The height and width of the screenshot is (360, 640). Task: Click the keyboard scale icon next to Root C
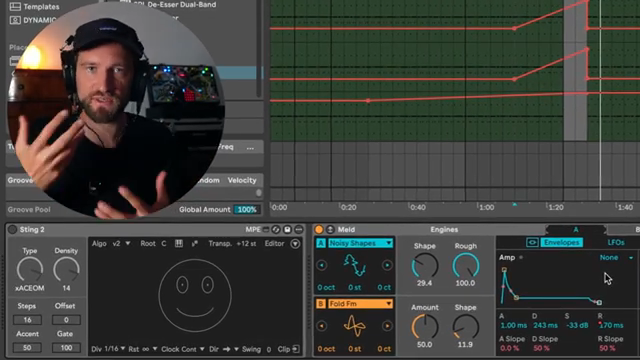coord(179,243)
